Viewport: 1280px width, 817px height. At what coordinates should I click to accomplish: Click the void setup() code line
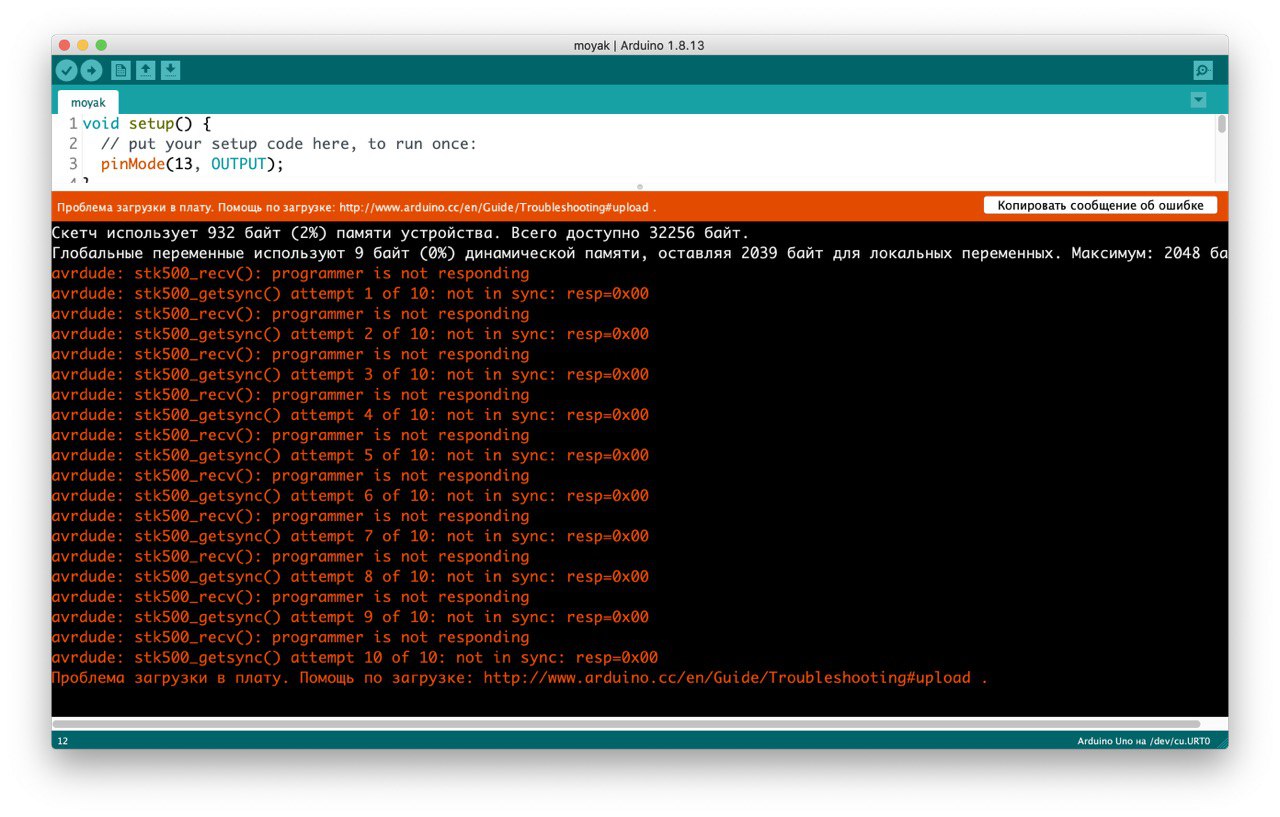(x=147, y=124)
